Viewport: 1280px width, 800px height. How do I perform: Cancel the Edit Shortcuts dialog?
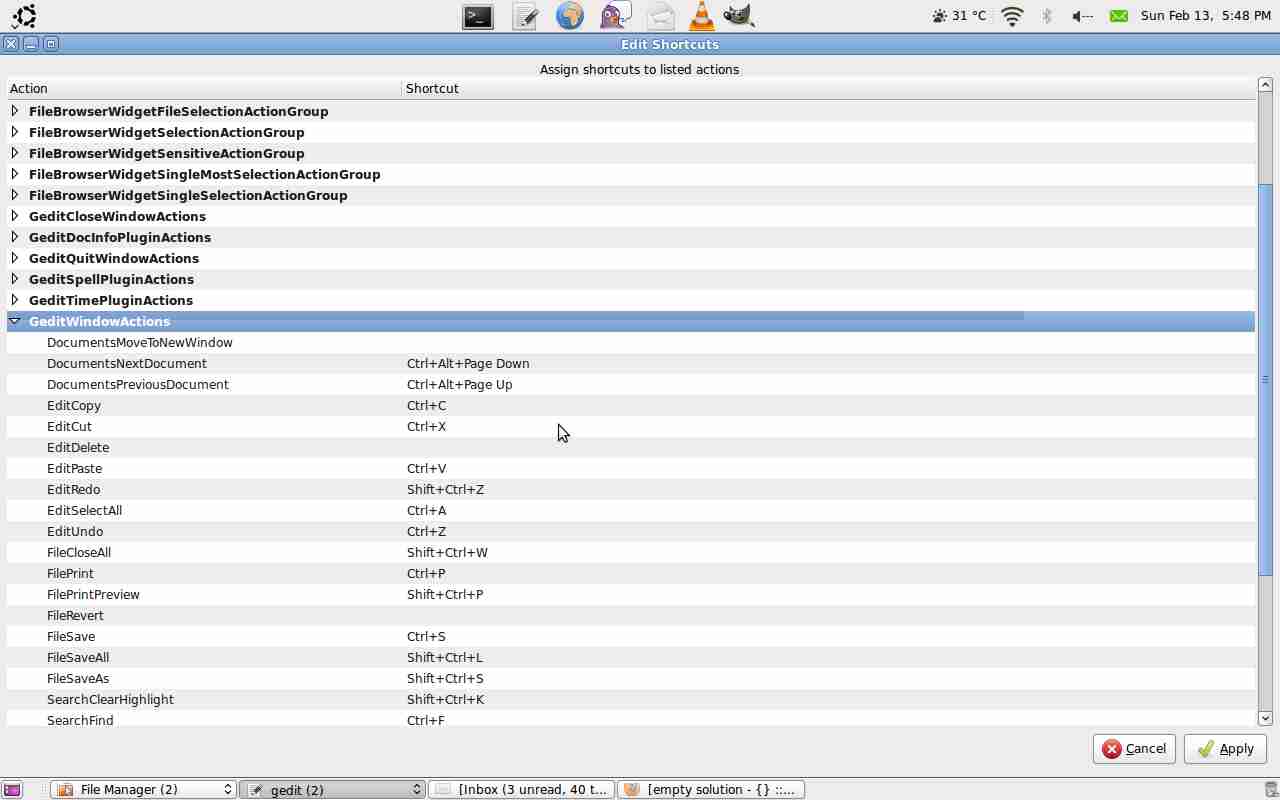pos(1134,749)
